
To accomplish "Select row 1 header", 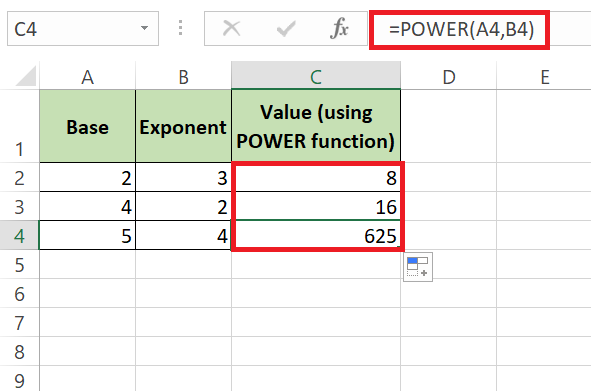I will coord(20,126).
